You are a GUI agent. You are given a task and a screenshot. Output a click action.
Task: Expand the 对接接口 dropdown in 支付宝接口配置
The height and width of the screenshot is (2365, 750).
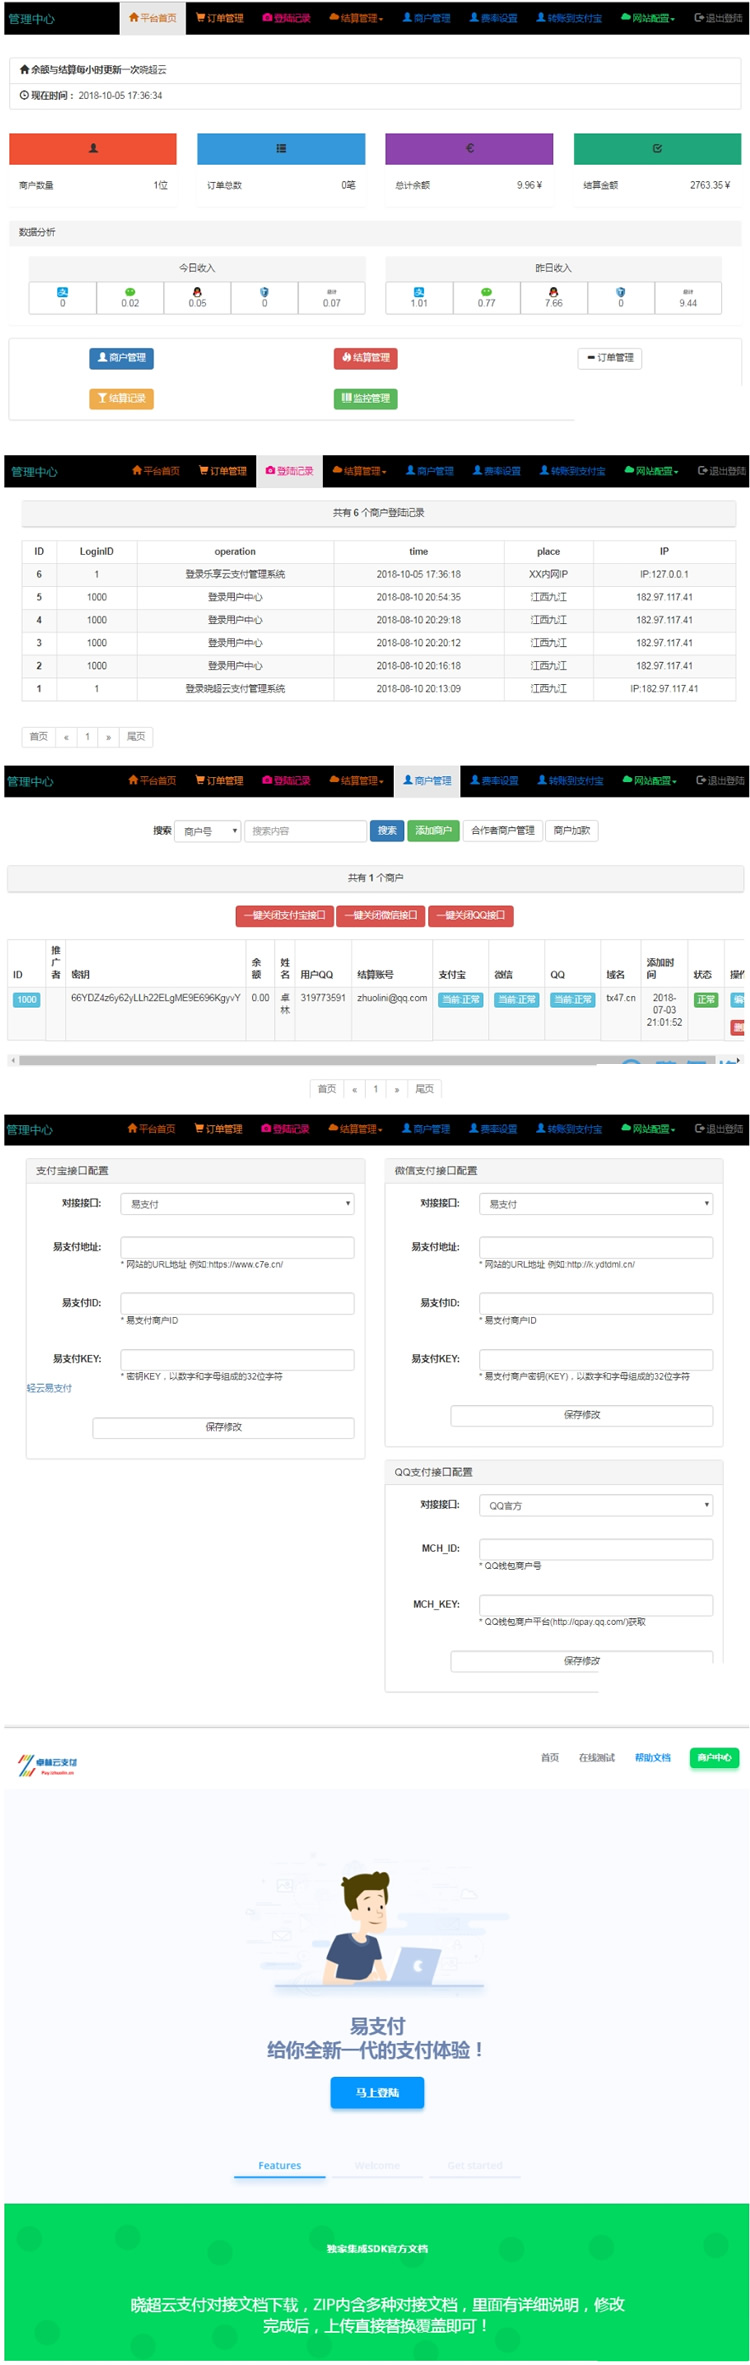coord(237,1204)
